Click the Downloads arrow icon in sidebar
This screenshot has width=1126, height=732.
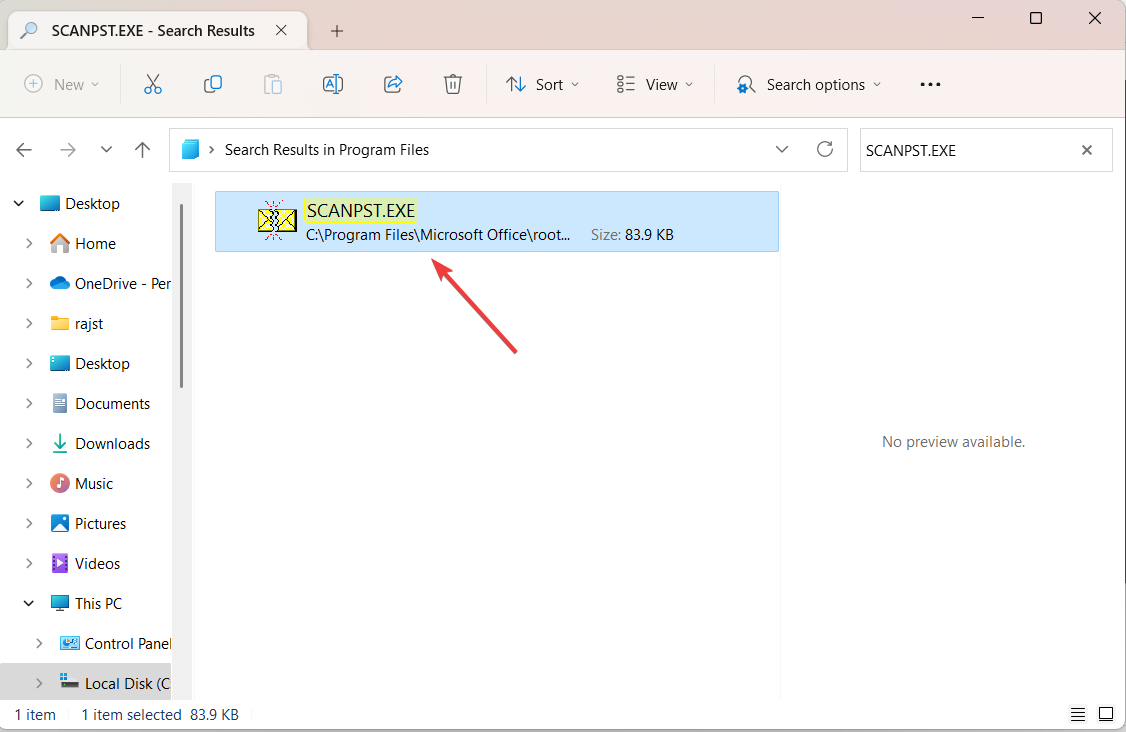click(x=60, y=443)
